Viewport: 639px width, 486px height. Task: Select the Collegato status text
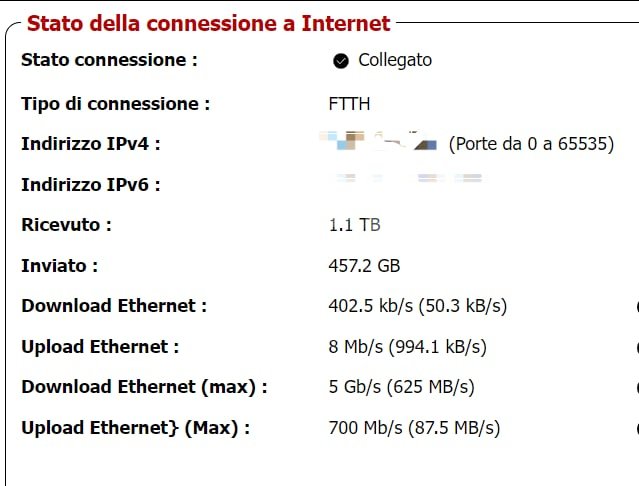click(395, 60)
